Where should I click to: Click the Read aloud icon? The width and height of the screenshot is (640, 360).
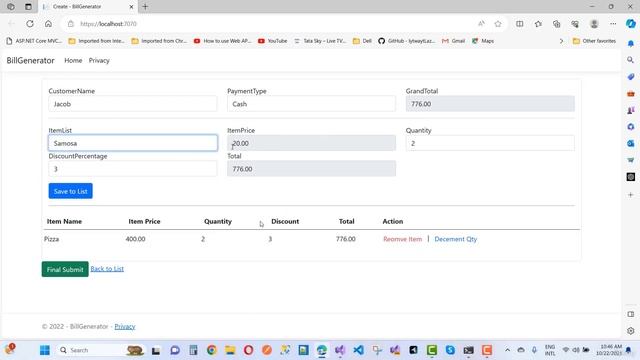click(x=481, y=24)
